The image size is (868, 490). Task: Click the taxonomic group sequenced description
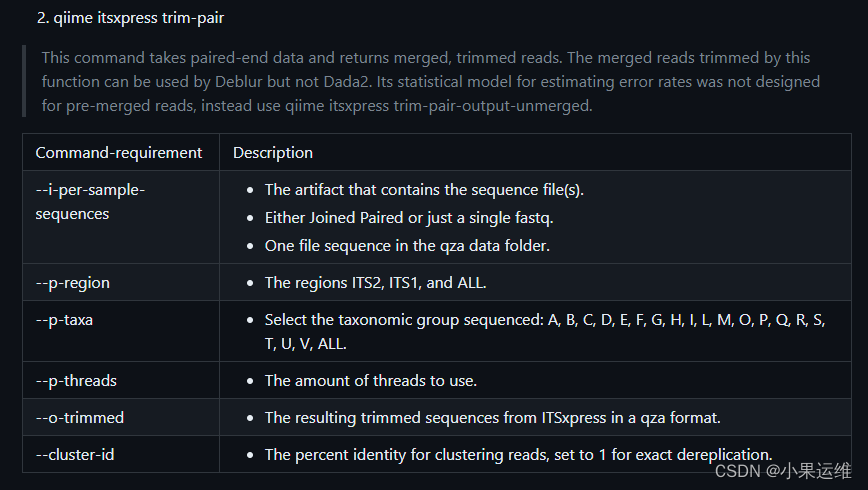coord(546,331)
